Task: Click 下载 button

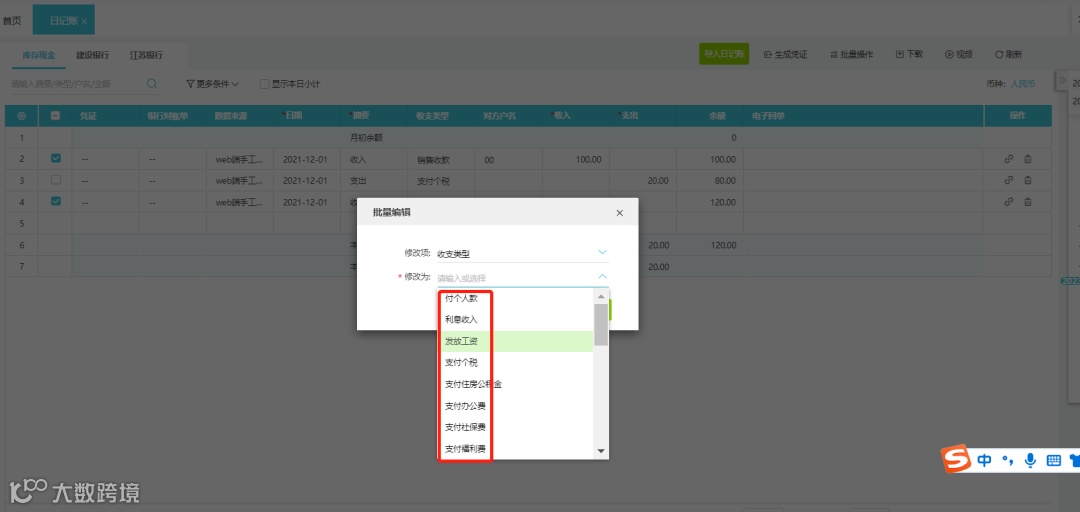Action: (x=909, y=54)
